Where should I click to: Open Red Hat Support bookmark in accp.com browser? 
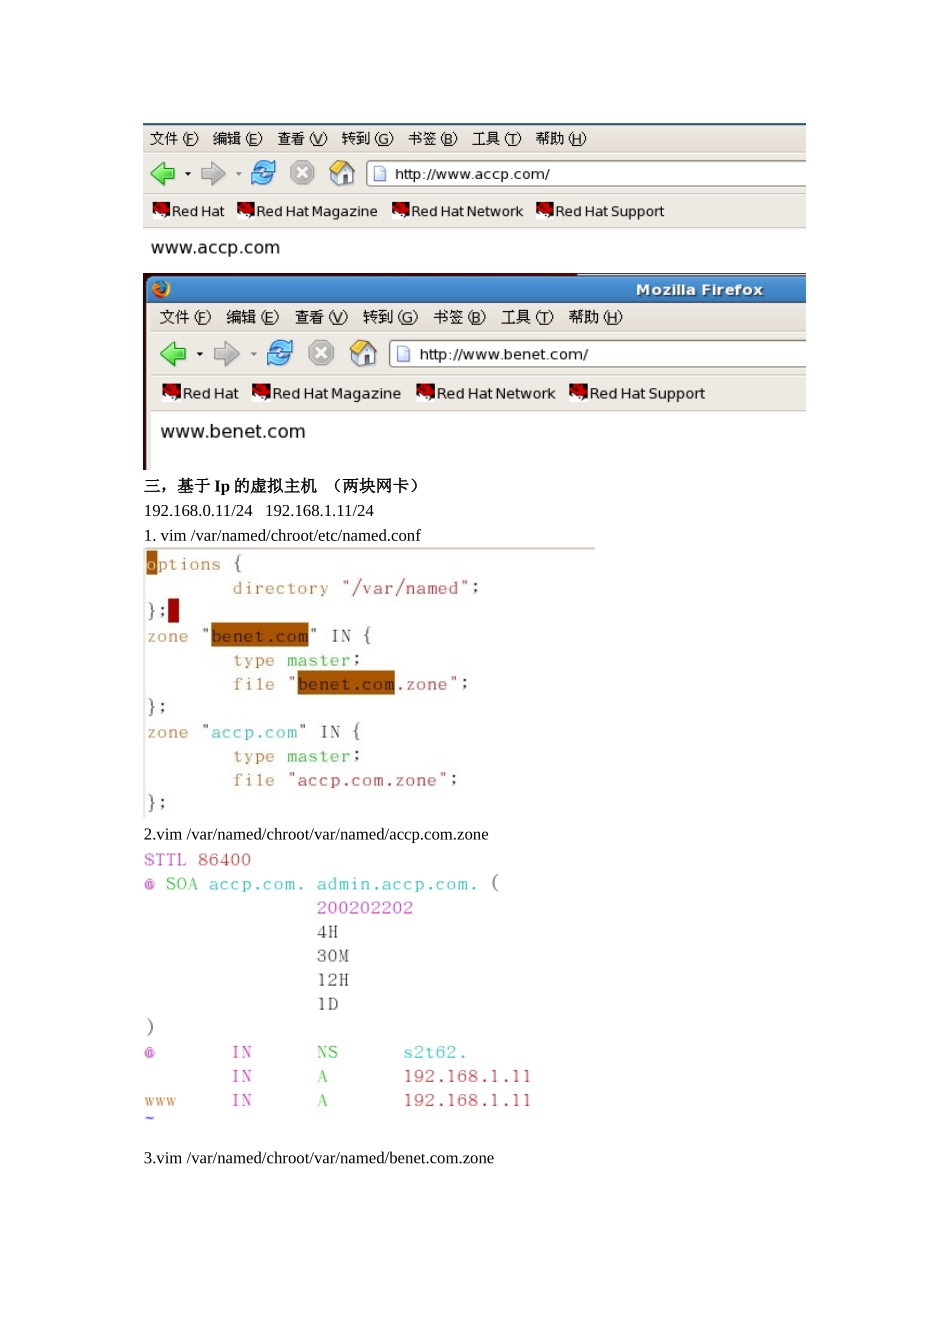coord(600,211)
